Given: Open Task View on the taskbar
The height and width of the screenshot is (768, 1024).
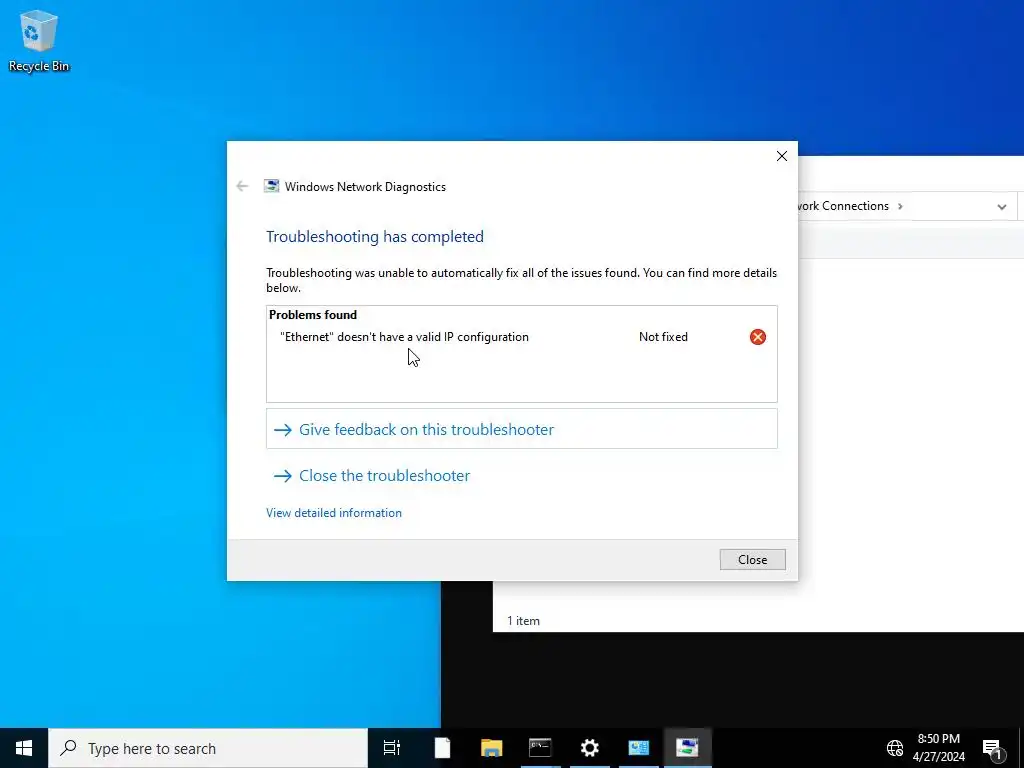Looking at the screenshot, I should tap(392, 748).
